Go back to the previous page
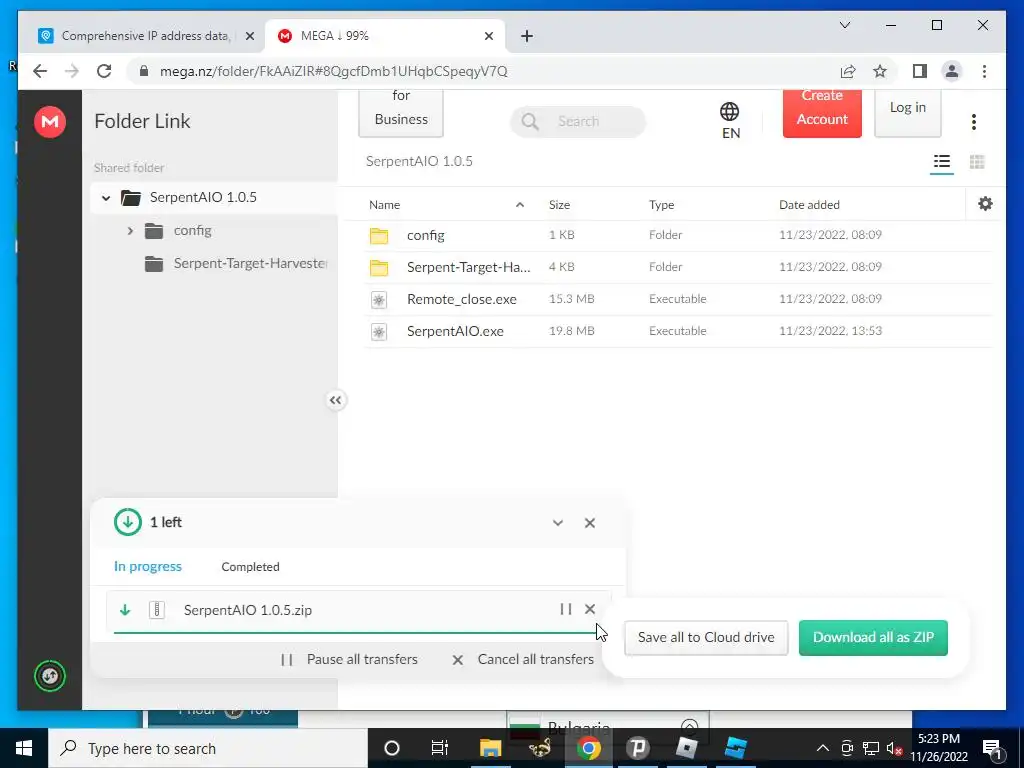This screenshot has width=1024, height=768. 40,71
